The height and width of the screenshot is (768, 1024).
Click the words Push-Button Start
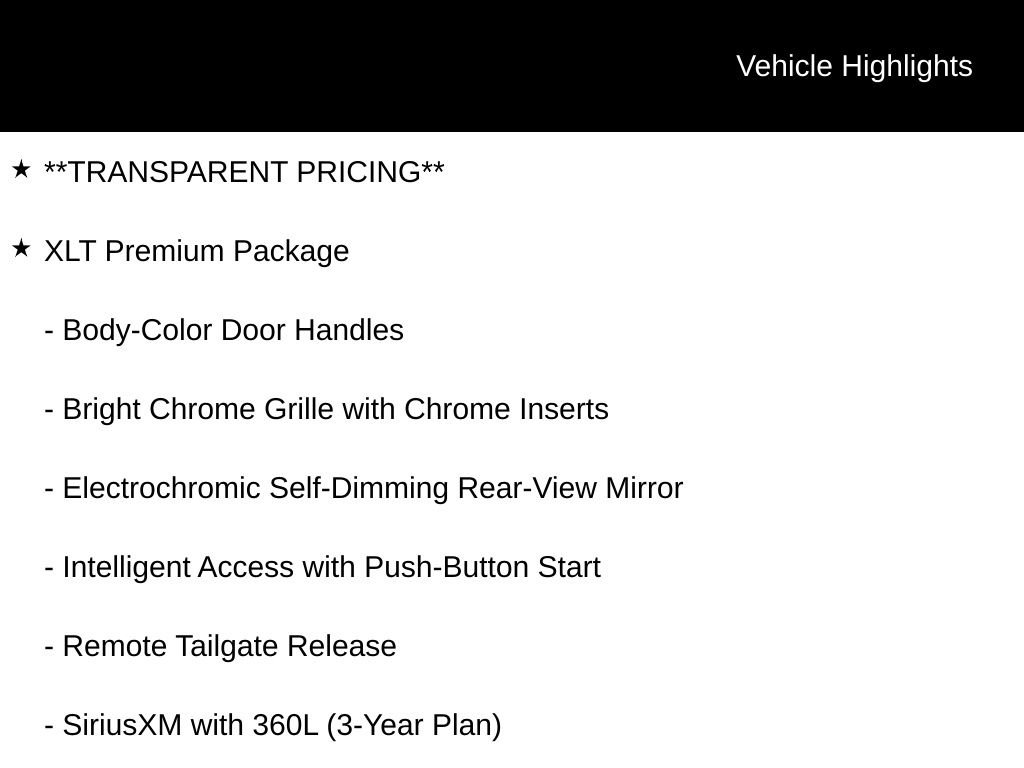coord(483,568)
